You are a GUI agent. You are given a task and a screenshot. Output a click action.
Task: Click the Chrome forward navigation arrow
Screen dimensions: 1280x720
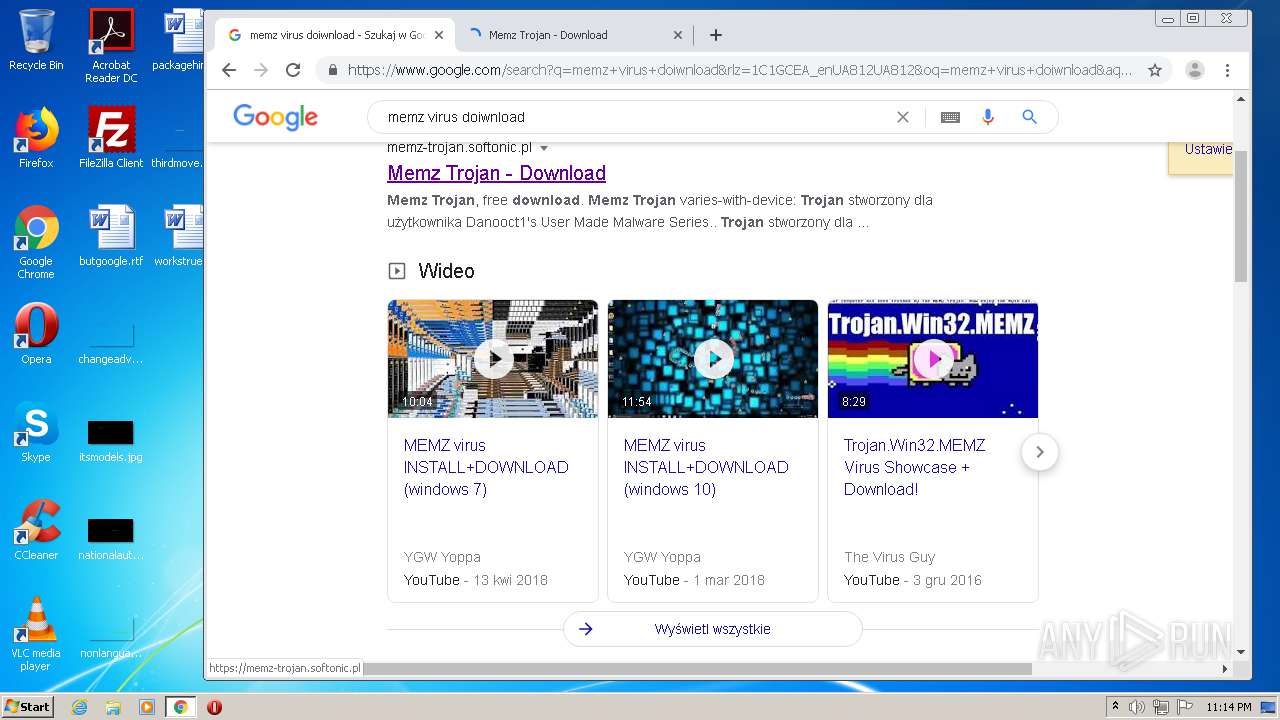coord(261,70)
